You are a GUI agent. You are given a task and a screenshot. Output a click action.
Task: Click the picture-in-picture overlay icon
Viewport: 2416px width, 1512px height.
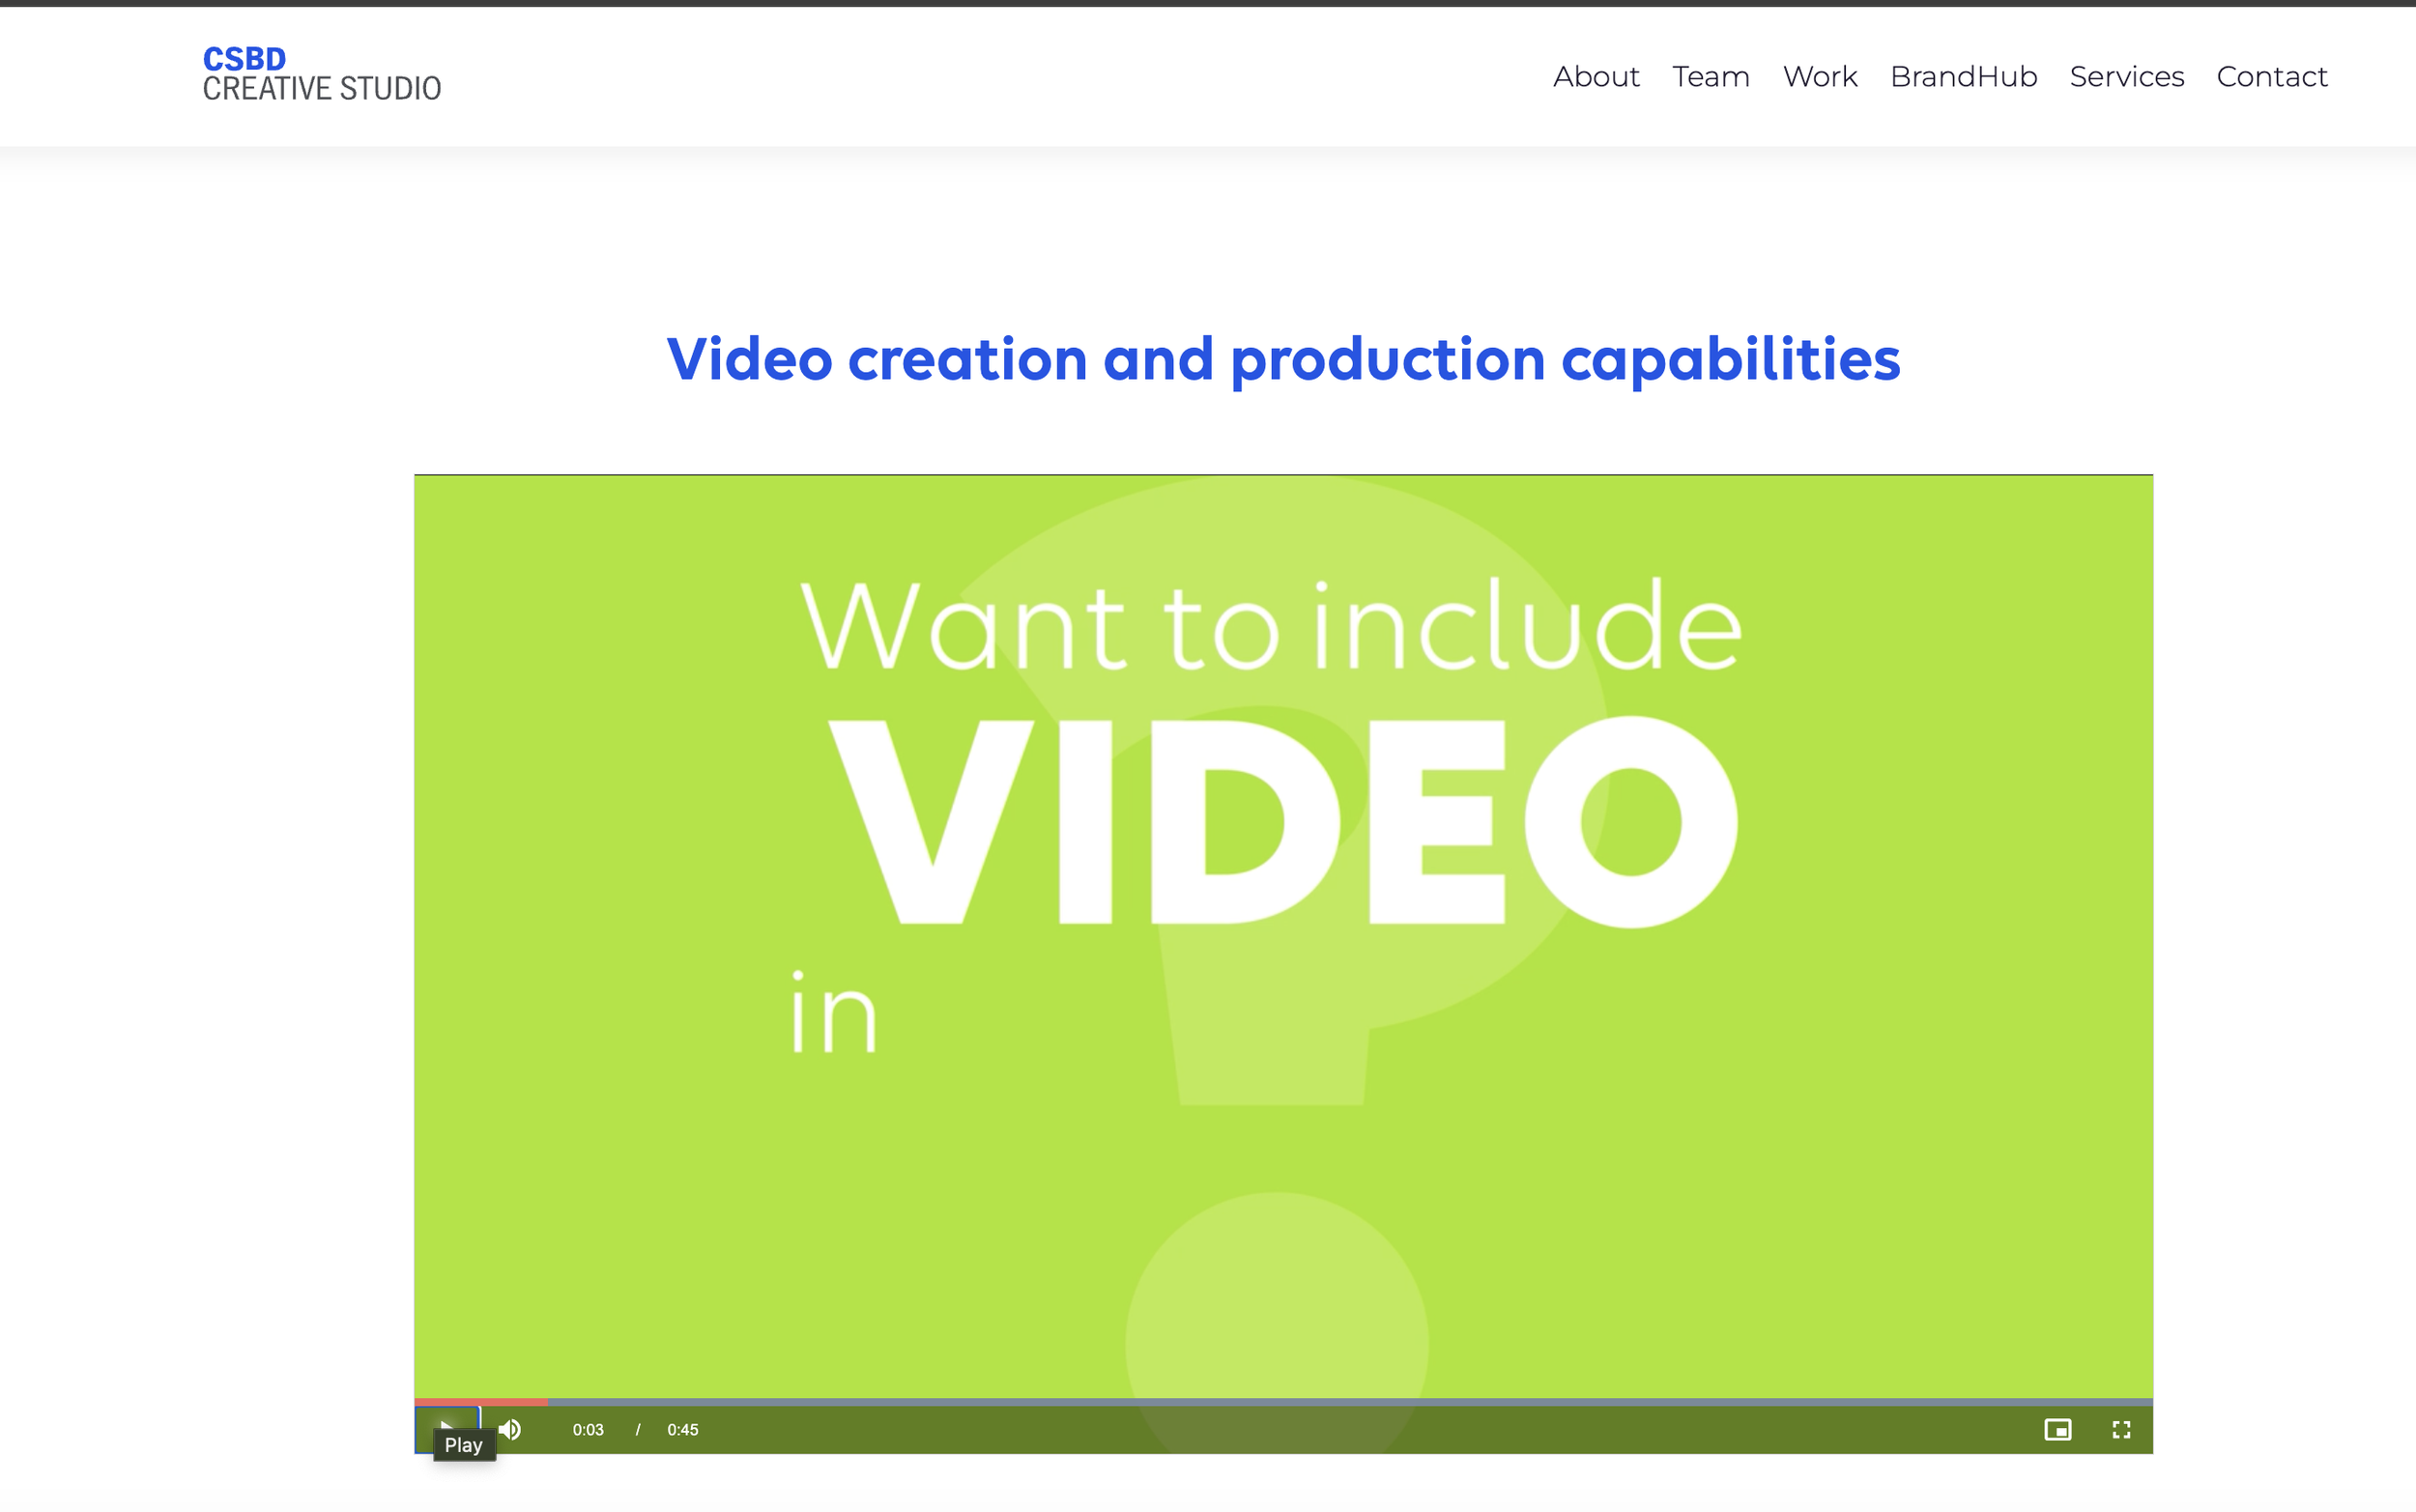[2060, 1429]
